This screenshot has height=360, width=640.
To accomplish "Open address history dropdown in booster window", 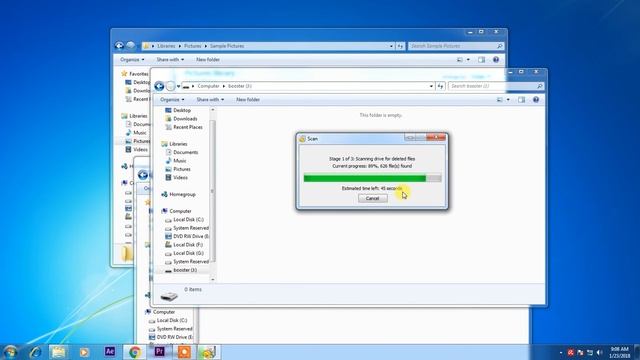I will click(x=431, y=86).
